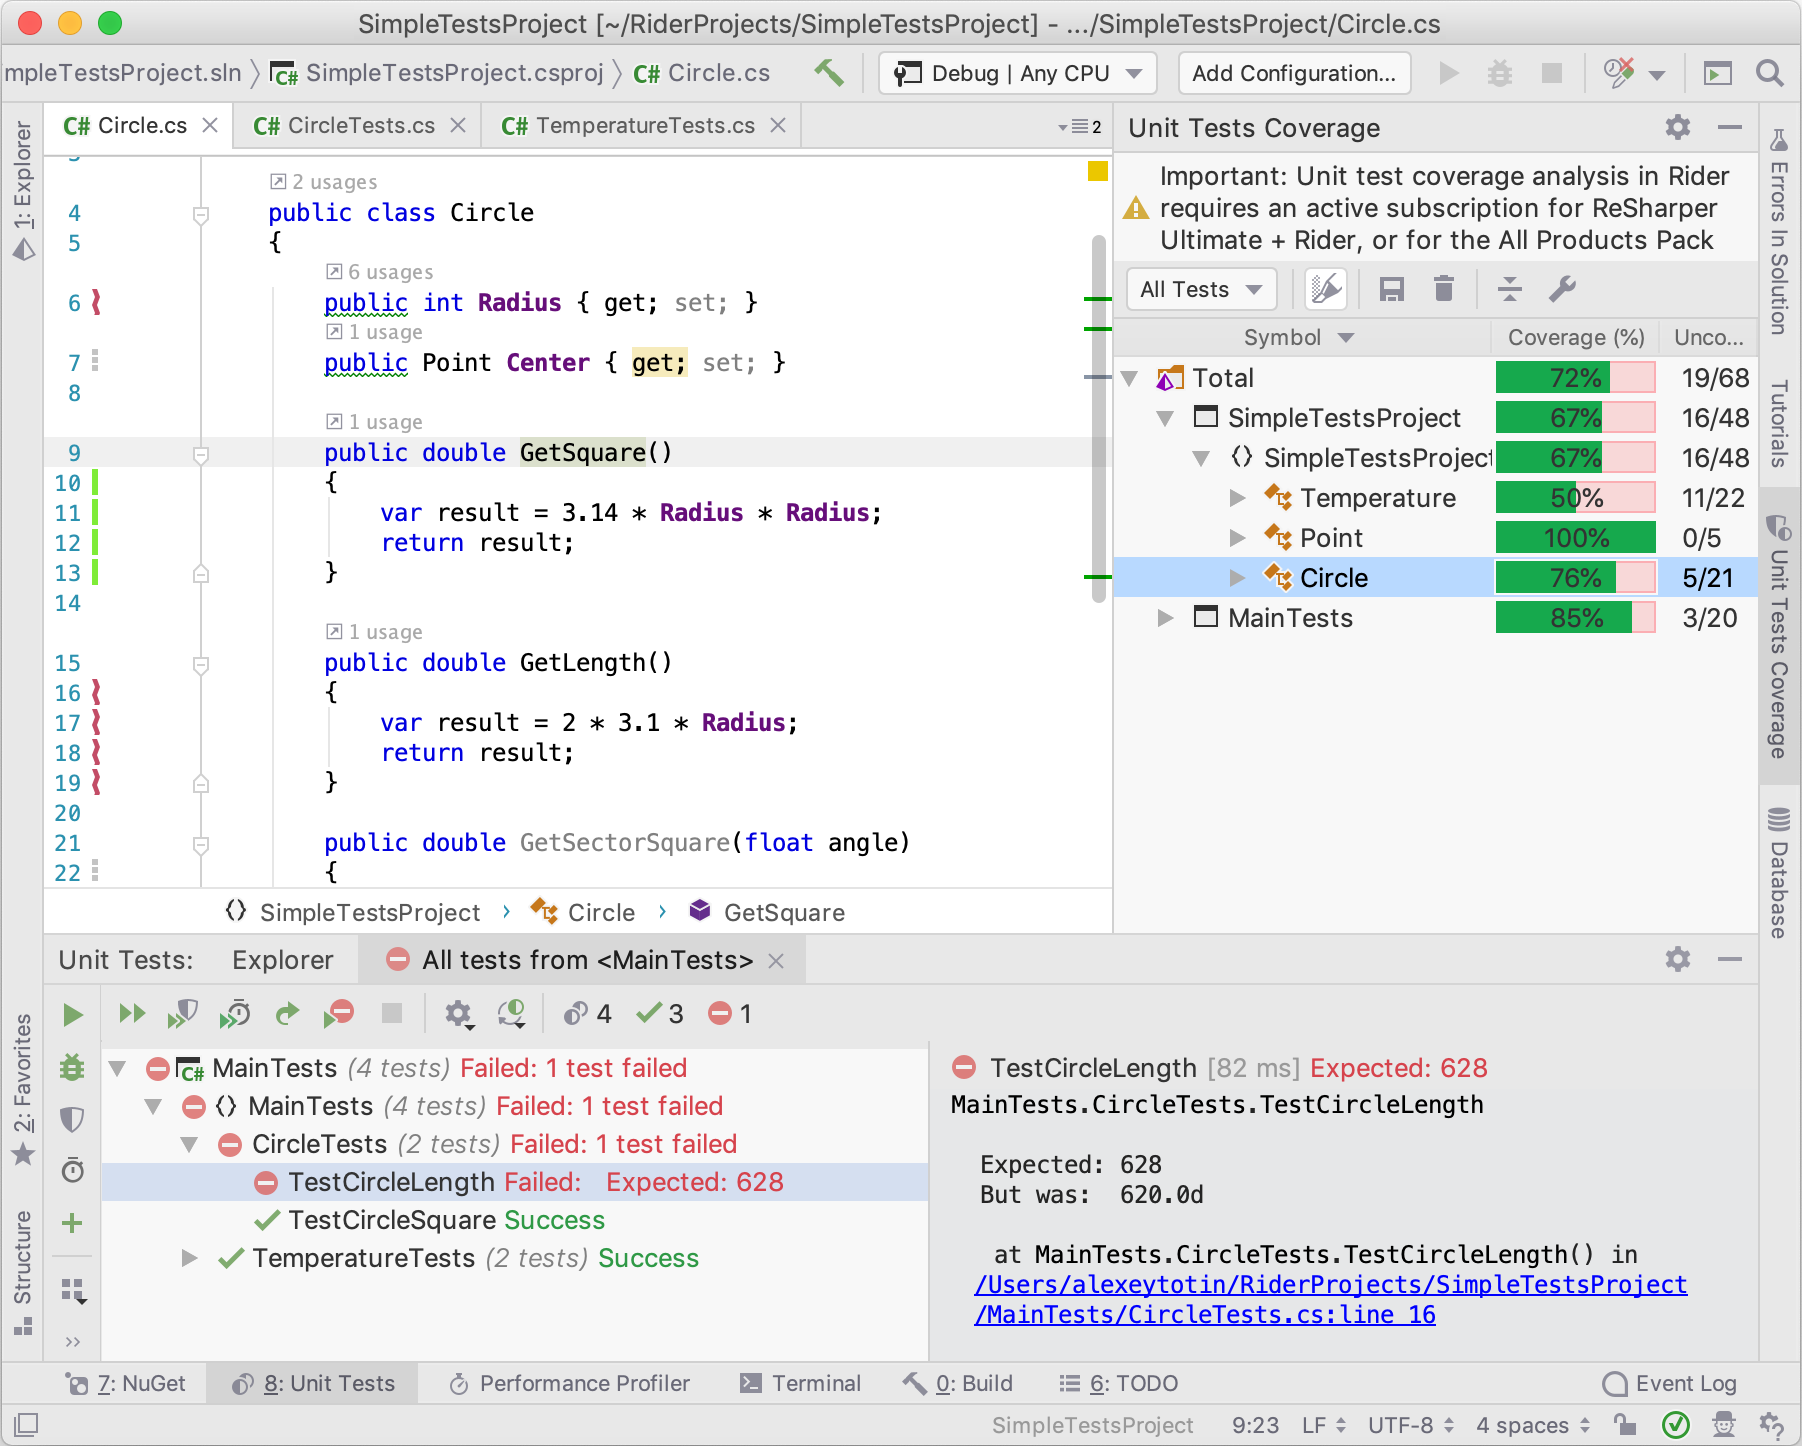Open the hidden editor tabs list
1802x1446 pixels.
pyautogui.click(x=1080, y=127)
